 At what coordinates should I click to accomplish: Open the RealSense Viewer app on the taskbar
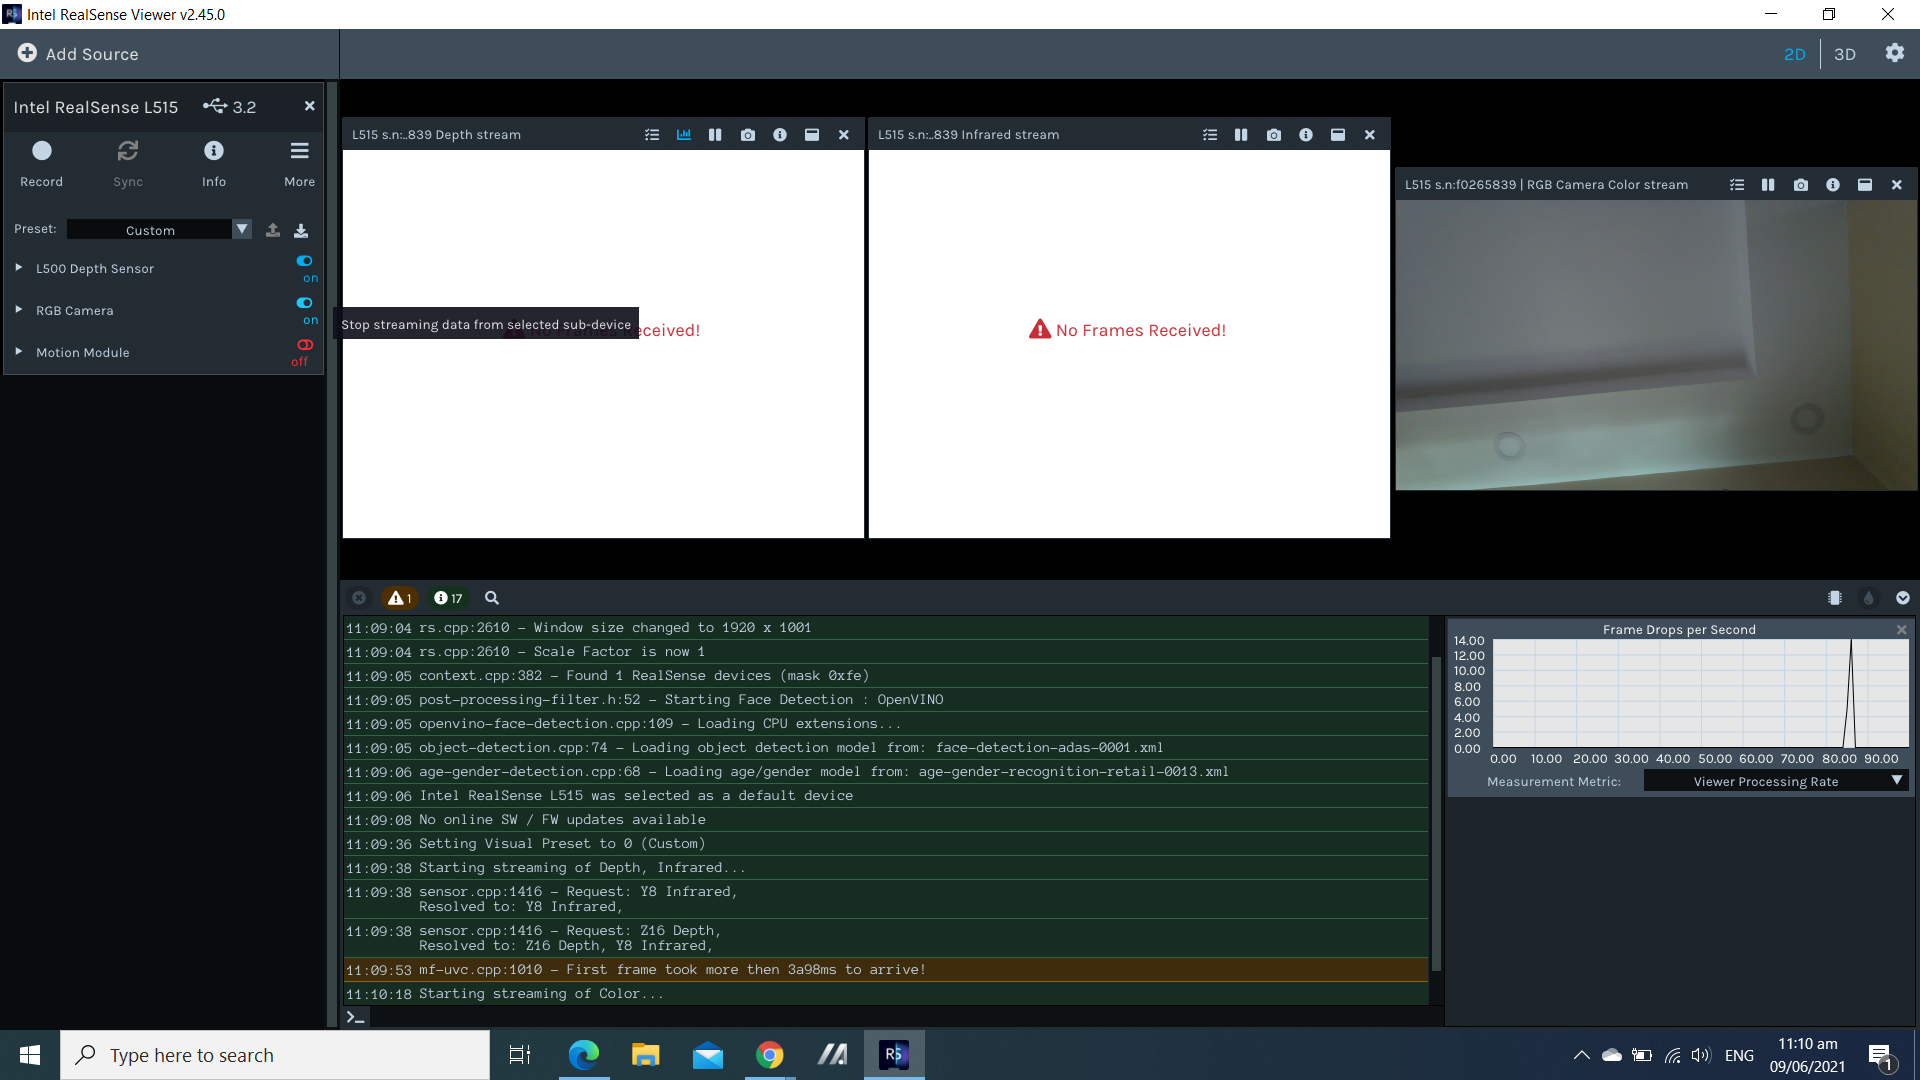pyautogui.click(x=894, y=1054)
